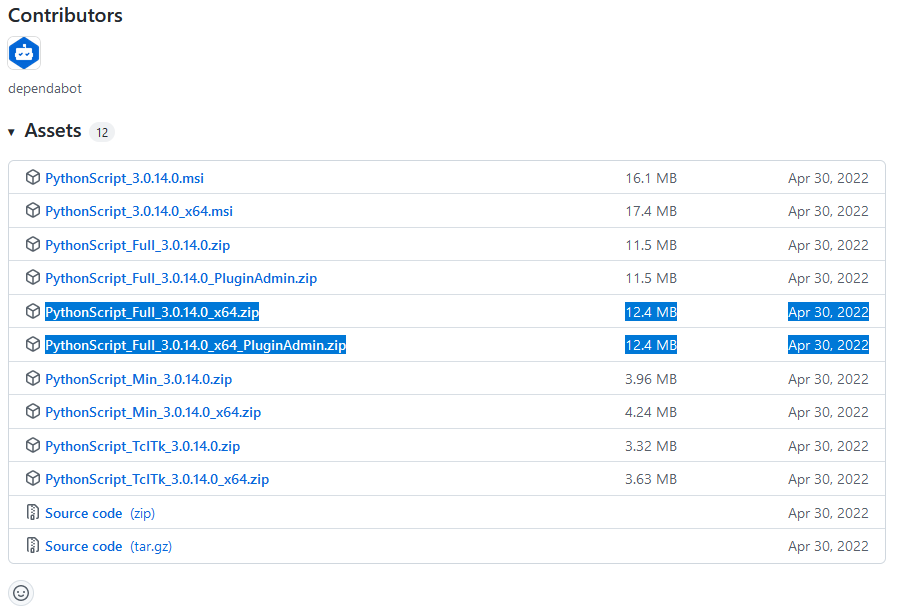Click zip file icon beside Source code (zip)
901x615 pixels.
pyautogui.click(x=33, y=512)
